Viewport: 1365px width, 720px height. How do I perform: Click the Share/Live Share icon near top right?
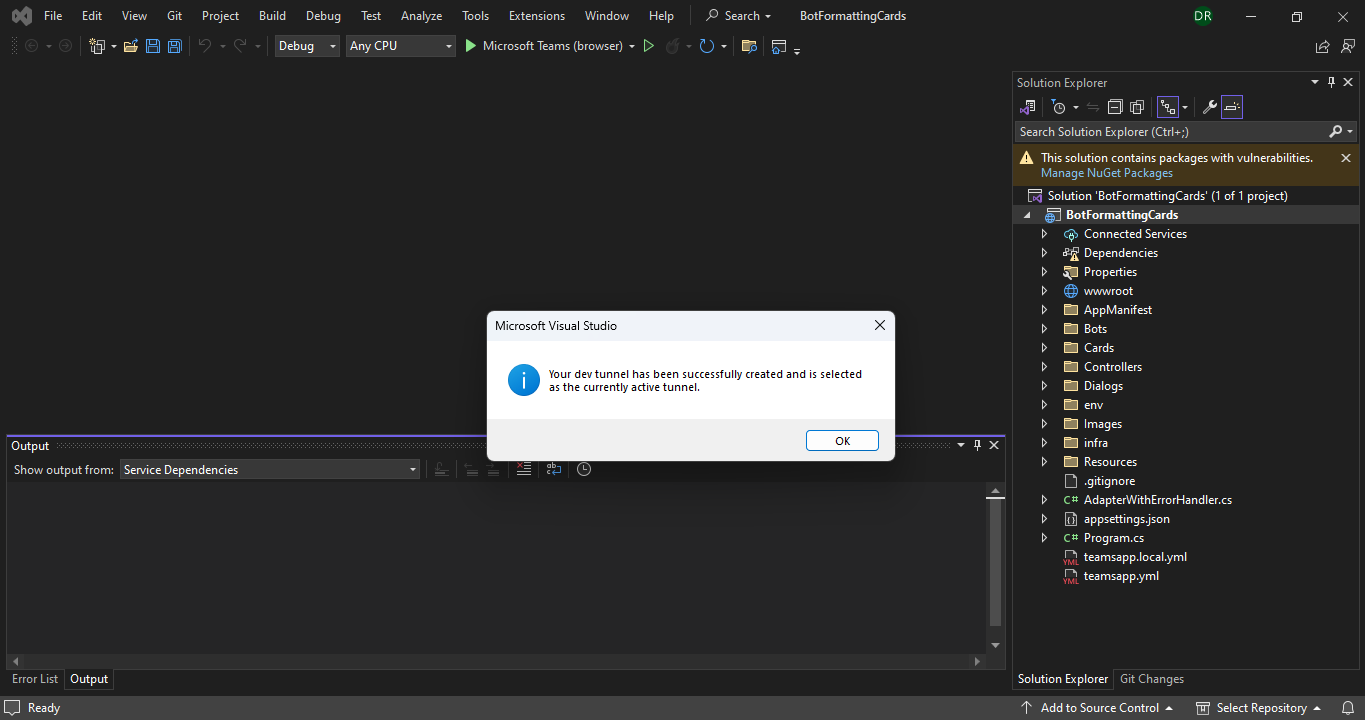[x=1322, y=46]
